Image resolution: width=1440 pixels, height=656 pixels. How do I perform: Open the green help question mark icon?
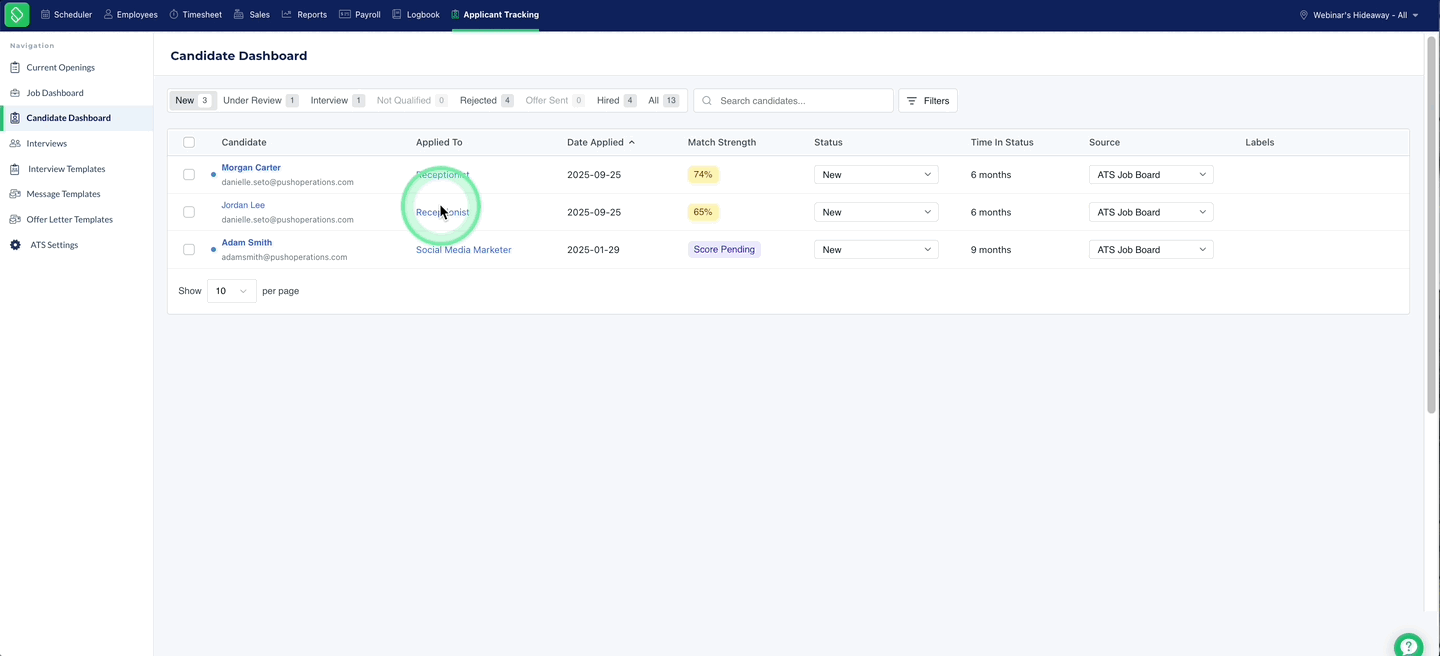tap(1408, 645)
